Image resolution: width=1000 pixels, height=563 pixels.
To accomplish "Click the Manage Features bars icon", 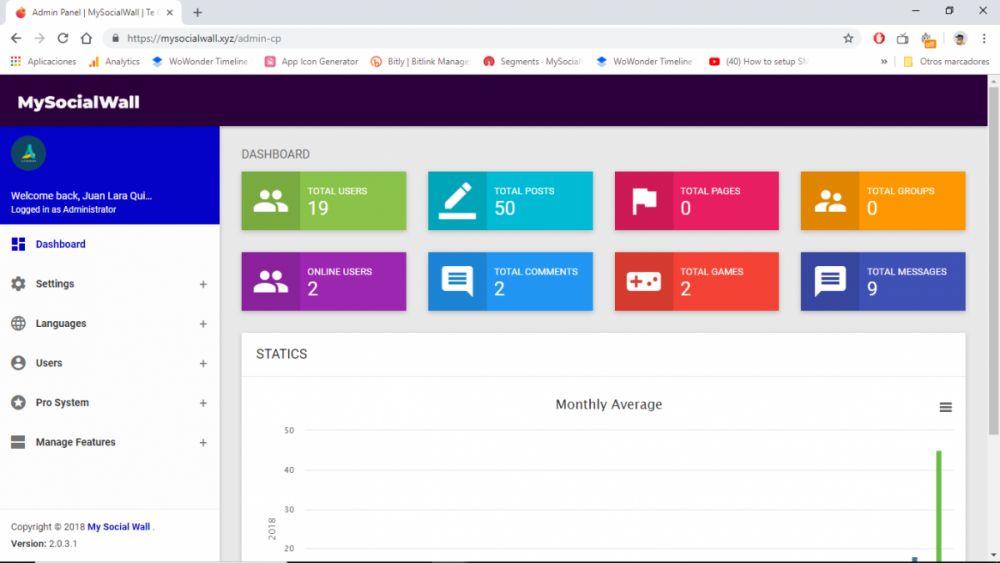I will coord(18,442).
